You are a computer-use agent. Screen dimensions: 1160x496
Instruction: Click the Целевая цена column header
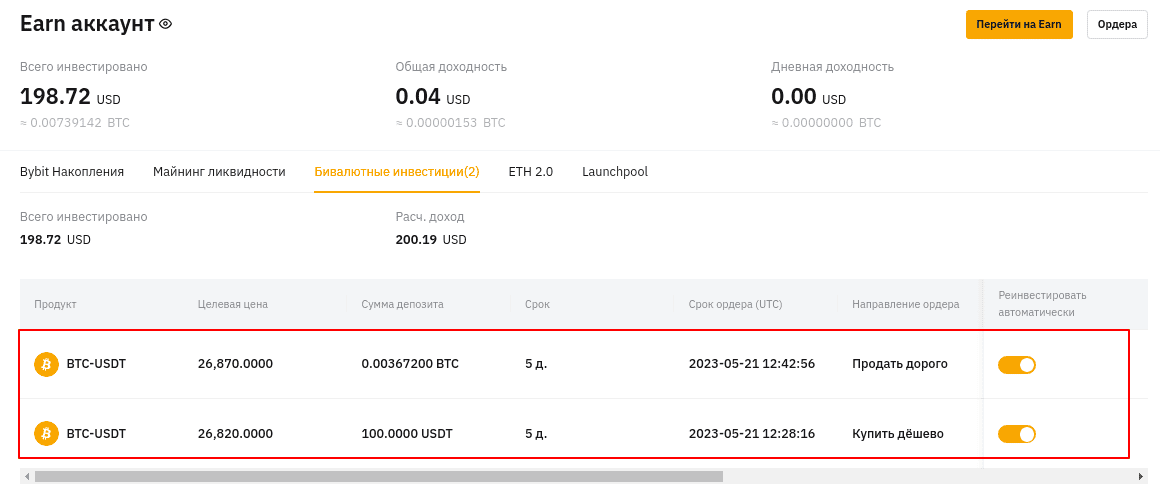click(233, 304)
